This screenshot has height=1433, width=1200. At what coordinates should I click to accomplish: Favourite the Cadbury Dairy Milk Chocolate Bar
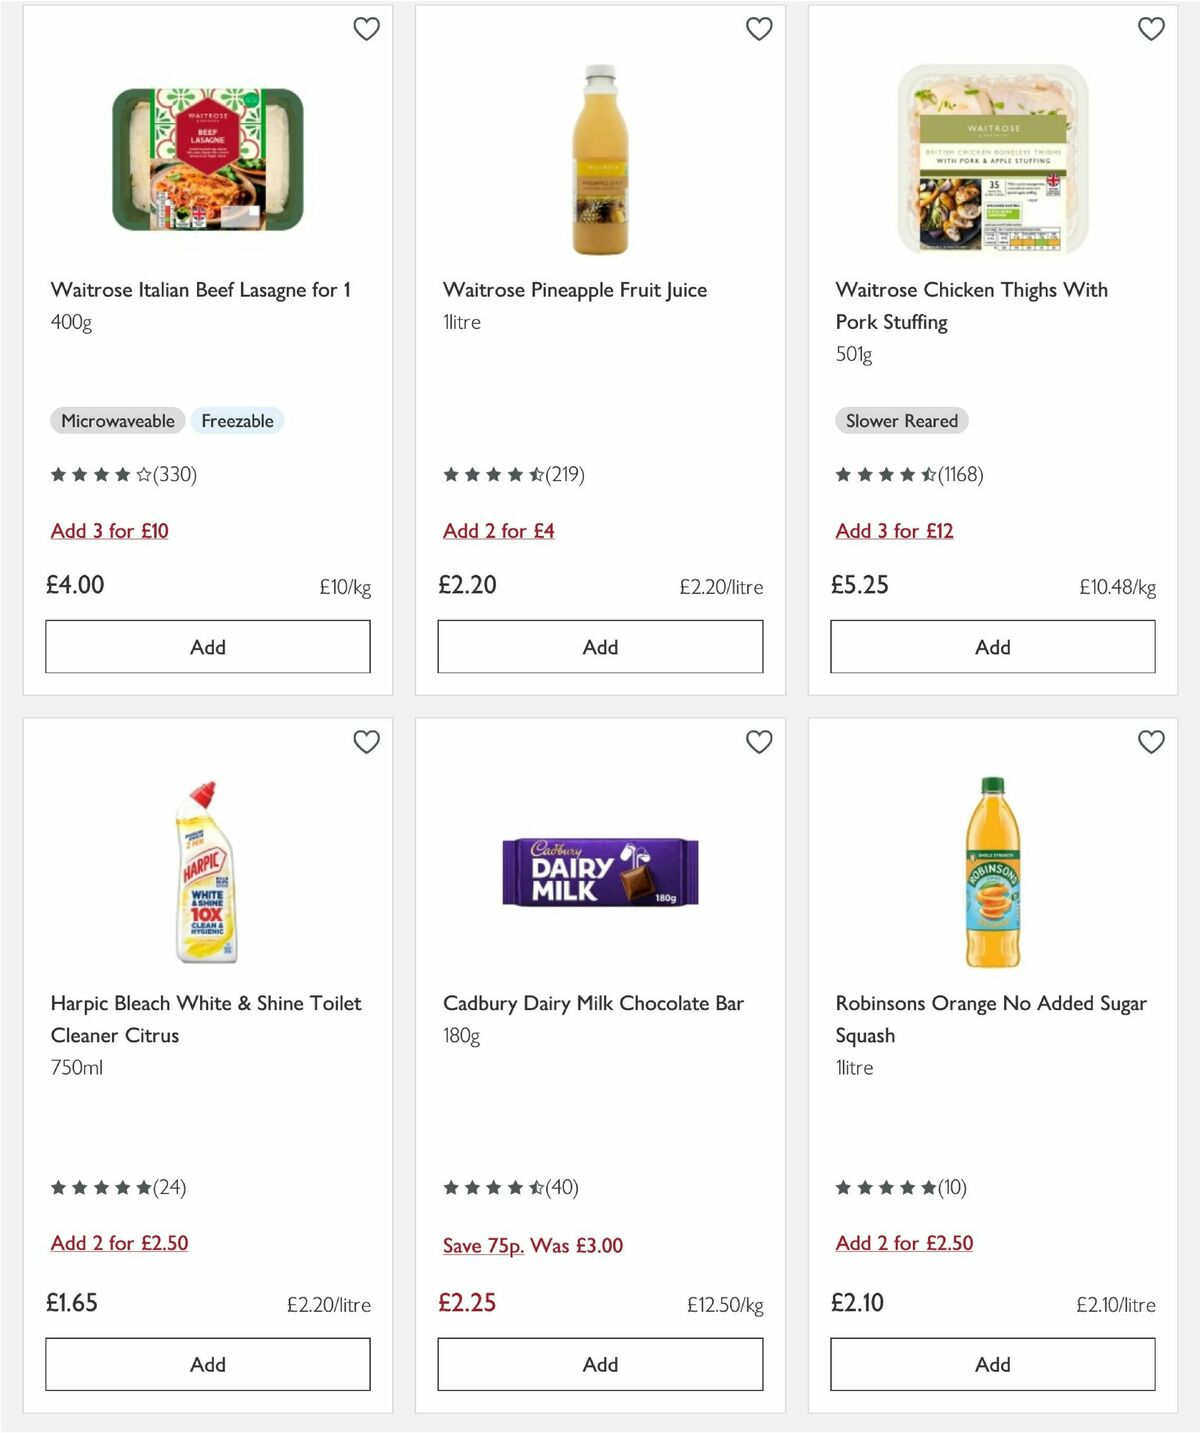759,742
